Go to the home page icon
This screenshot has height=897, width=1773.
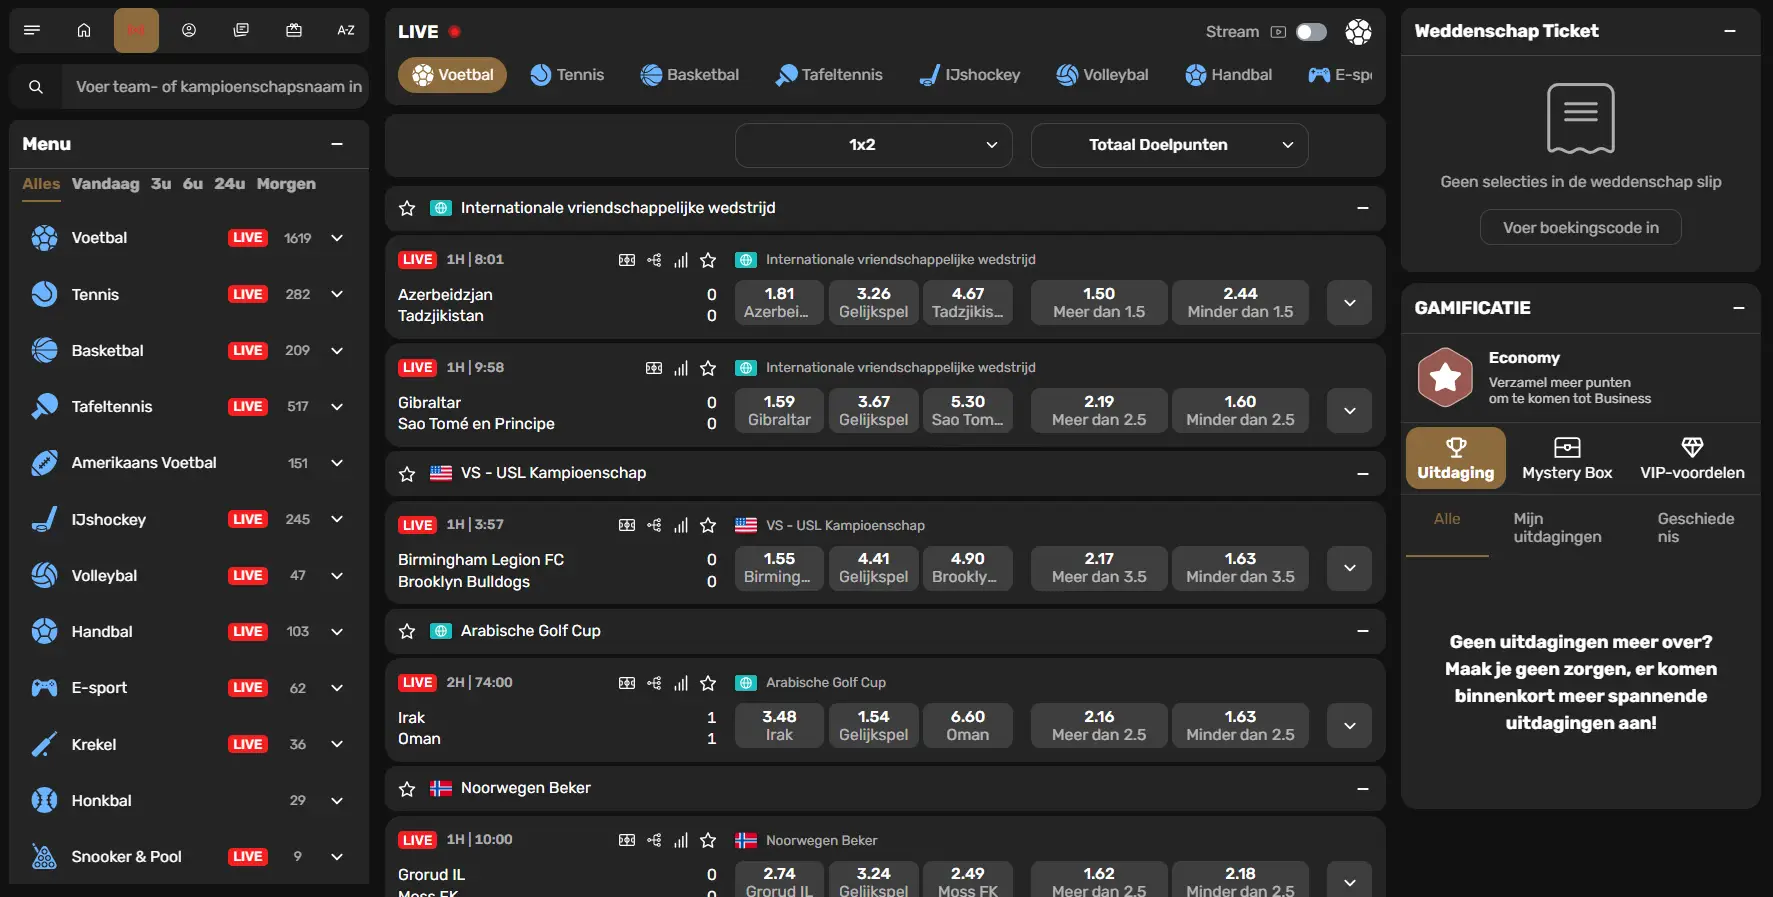(84, 30)
